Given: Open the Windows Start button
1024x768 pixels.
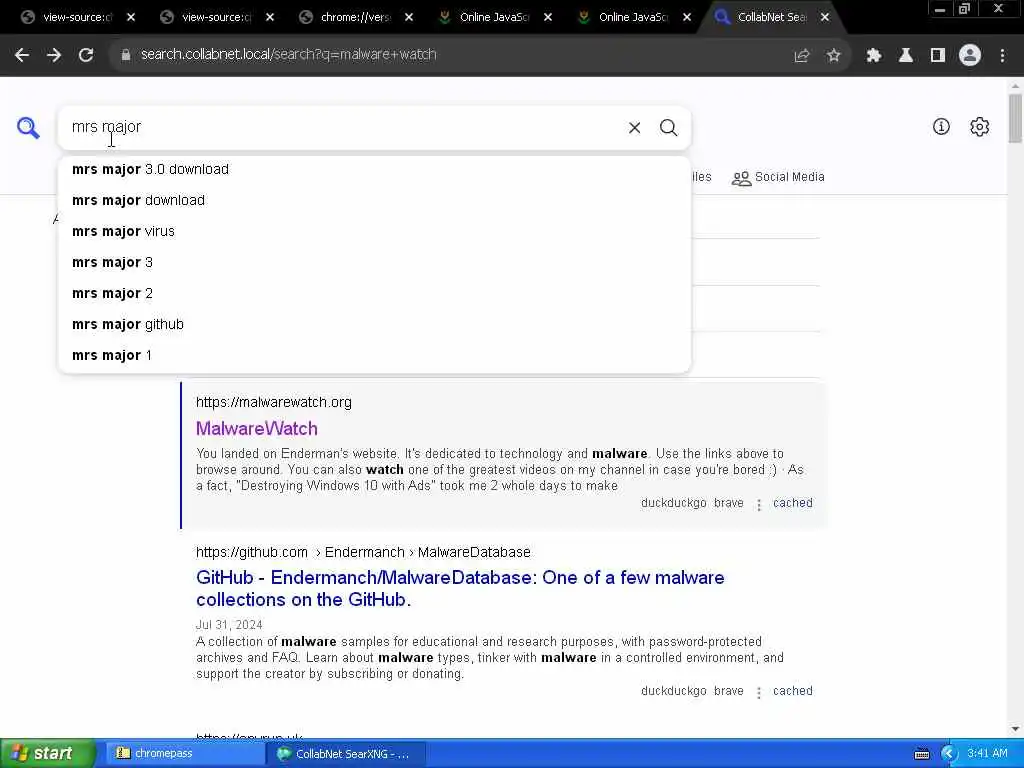Looking at the screenshot, I should [x=47, y=754].
